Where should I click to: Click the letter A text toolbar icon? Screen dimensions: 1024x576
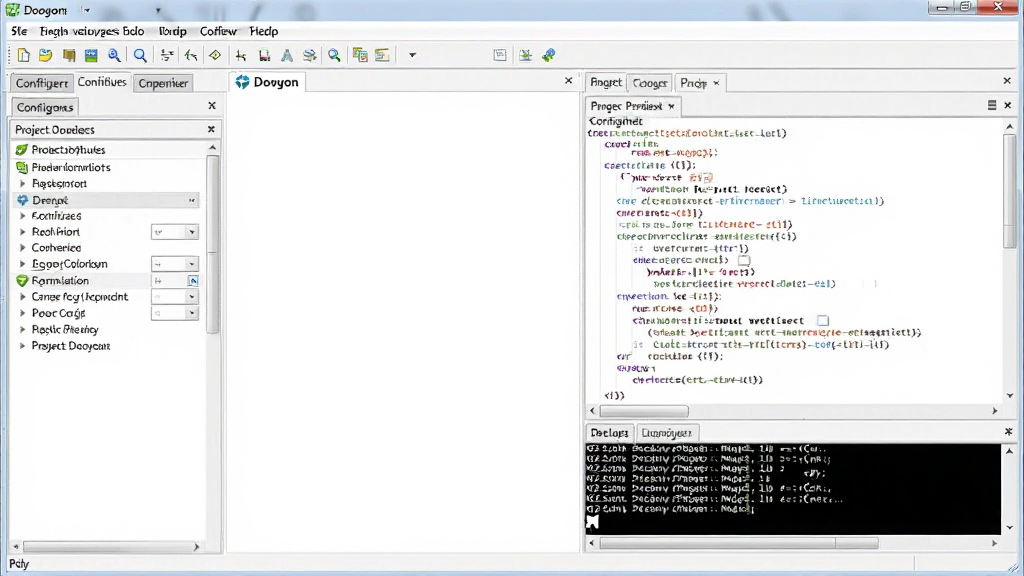pyautogui.click(x=287, y=56)
